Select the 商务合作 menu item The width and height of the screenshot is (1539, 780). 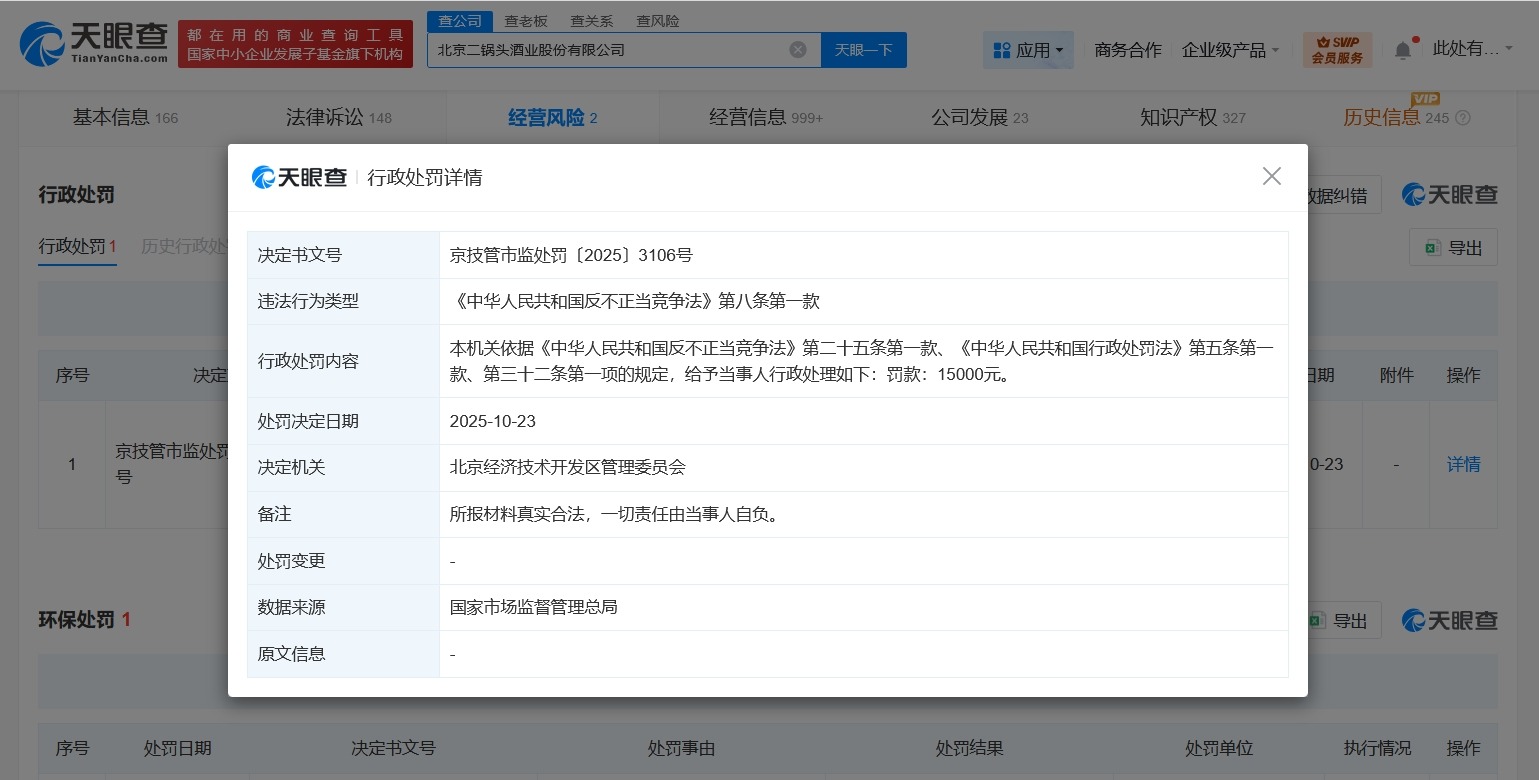pos(1127,49)
